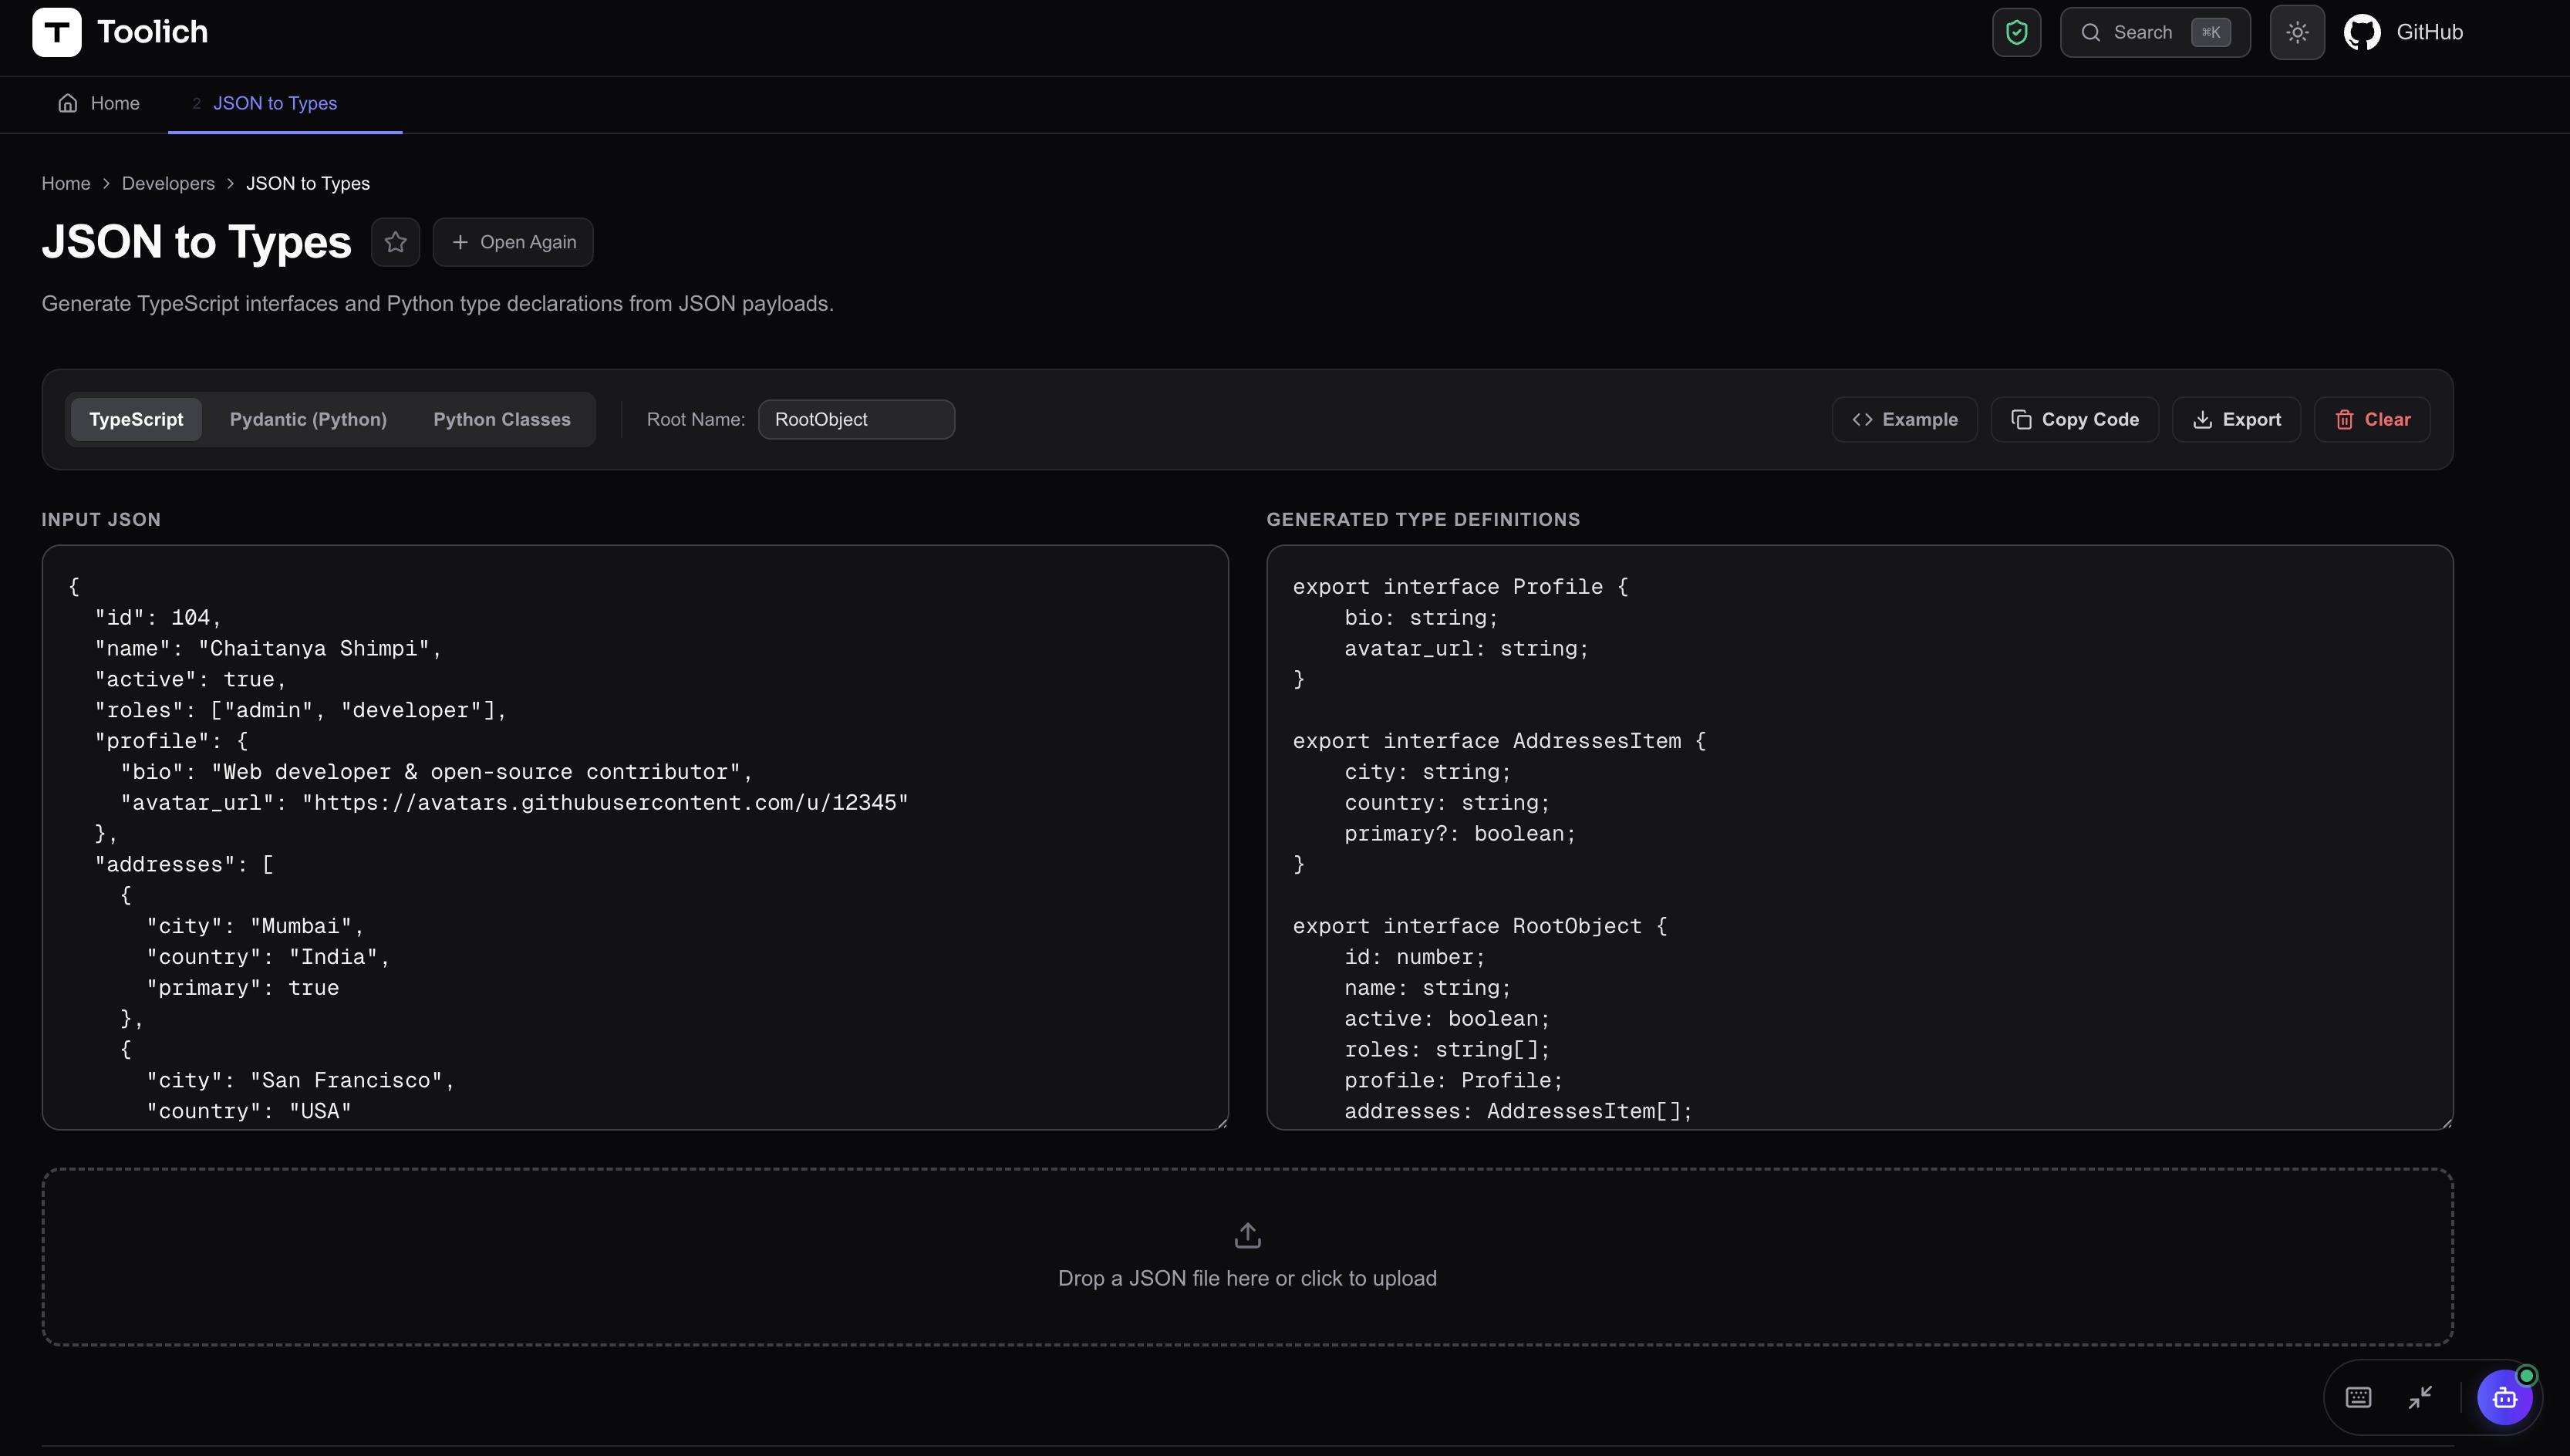Click the "export interface AddressesItem {" line
The height and width of the screenshot is (1456, 2570).
pos(1499,741)
